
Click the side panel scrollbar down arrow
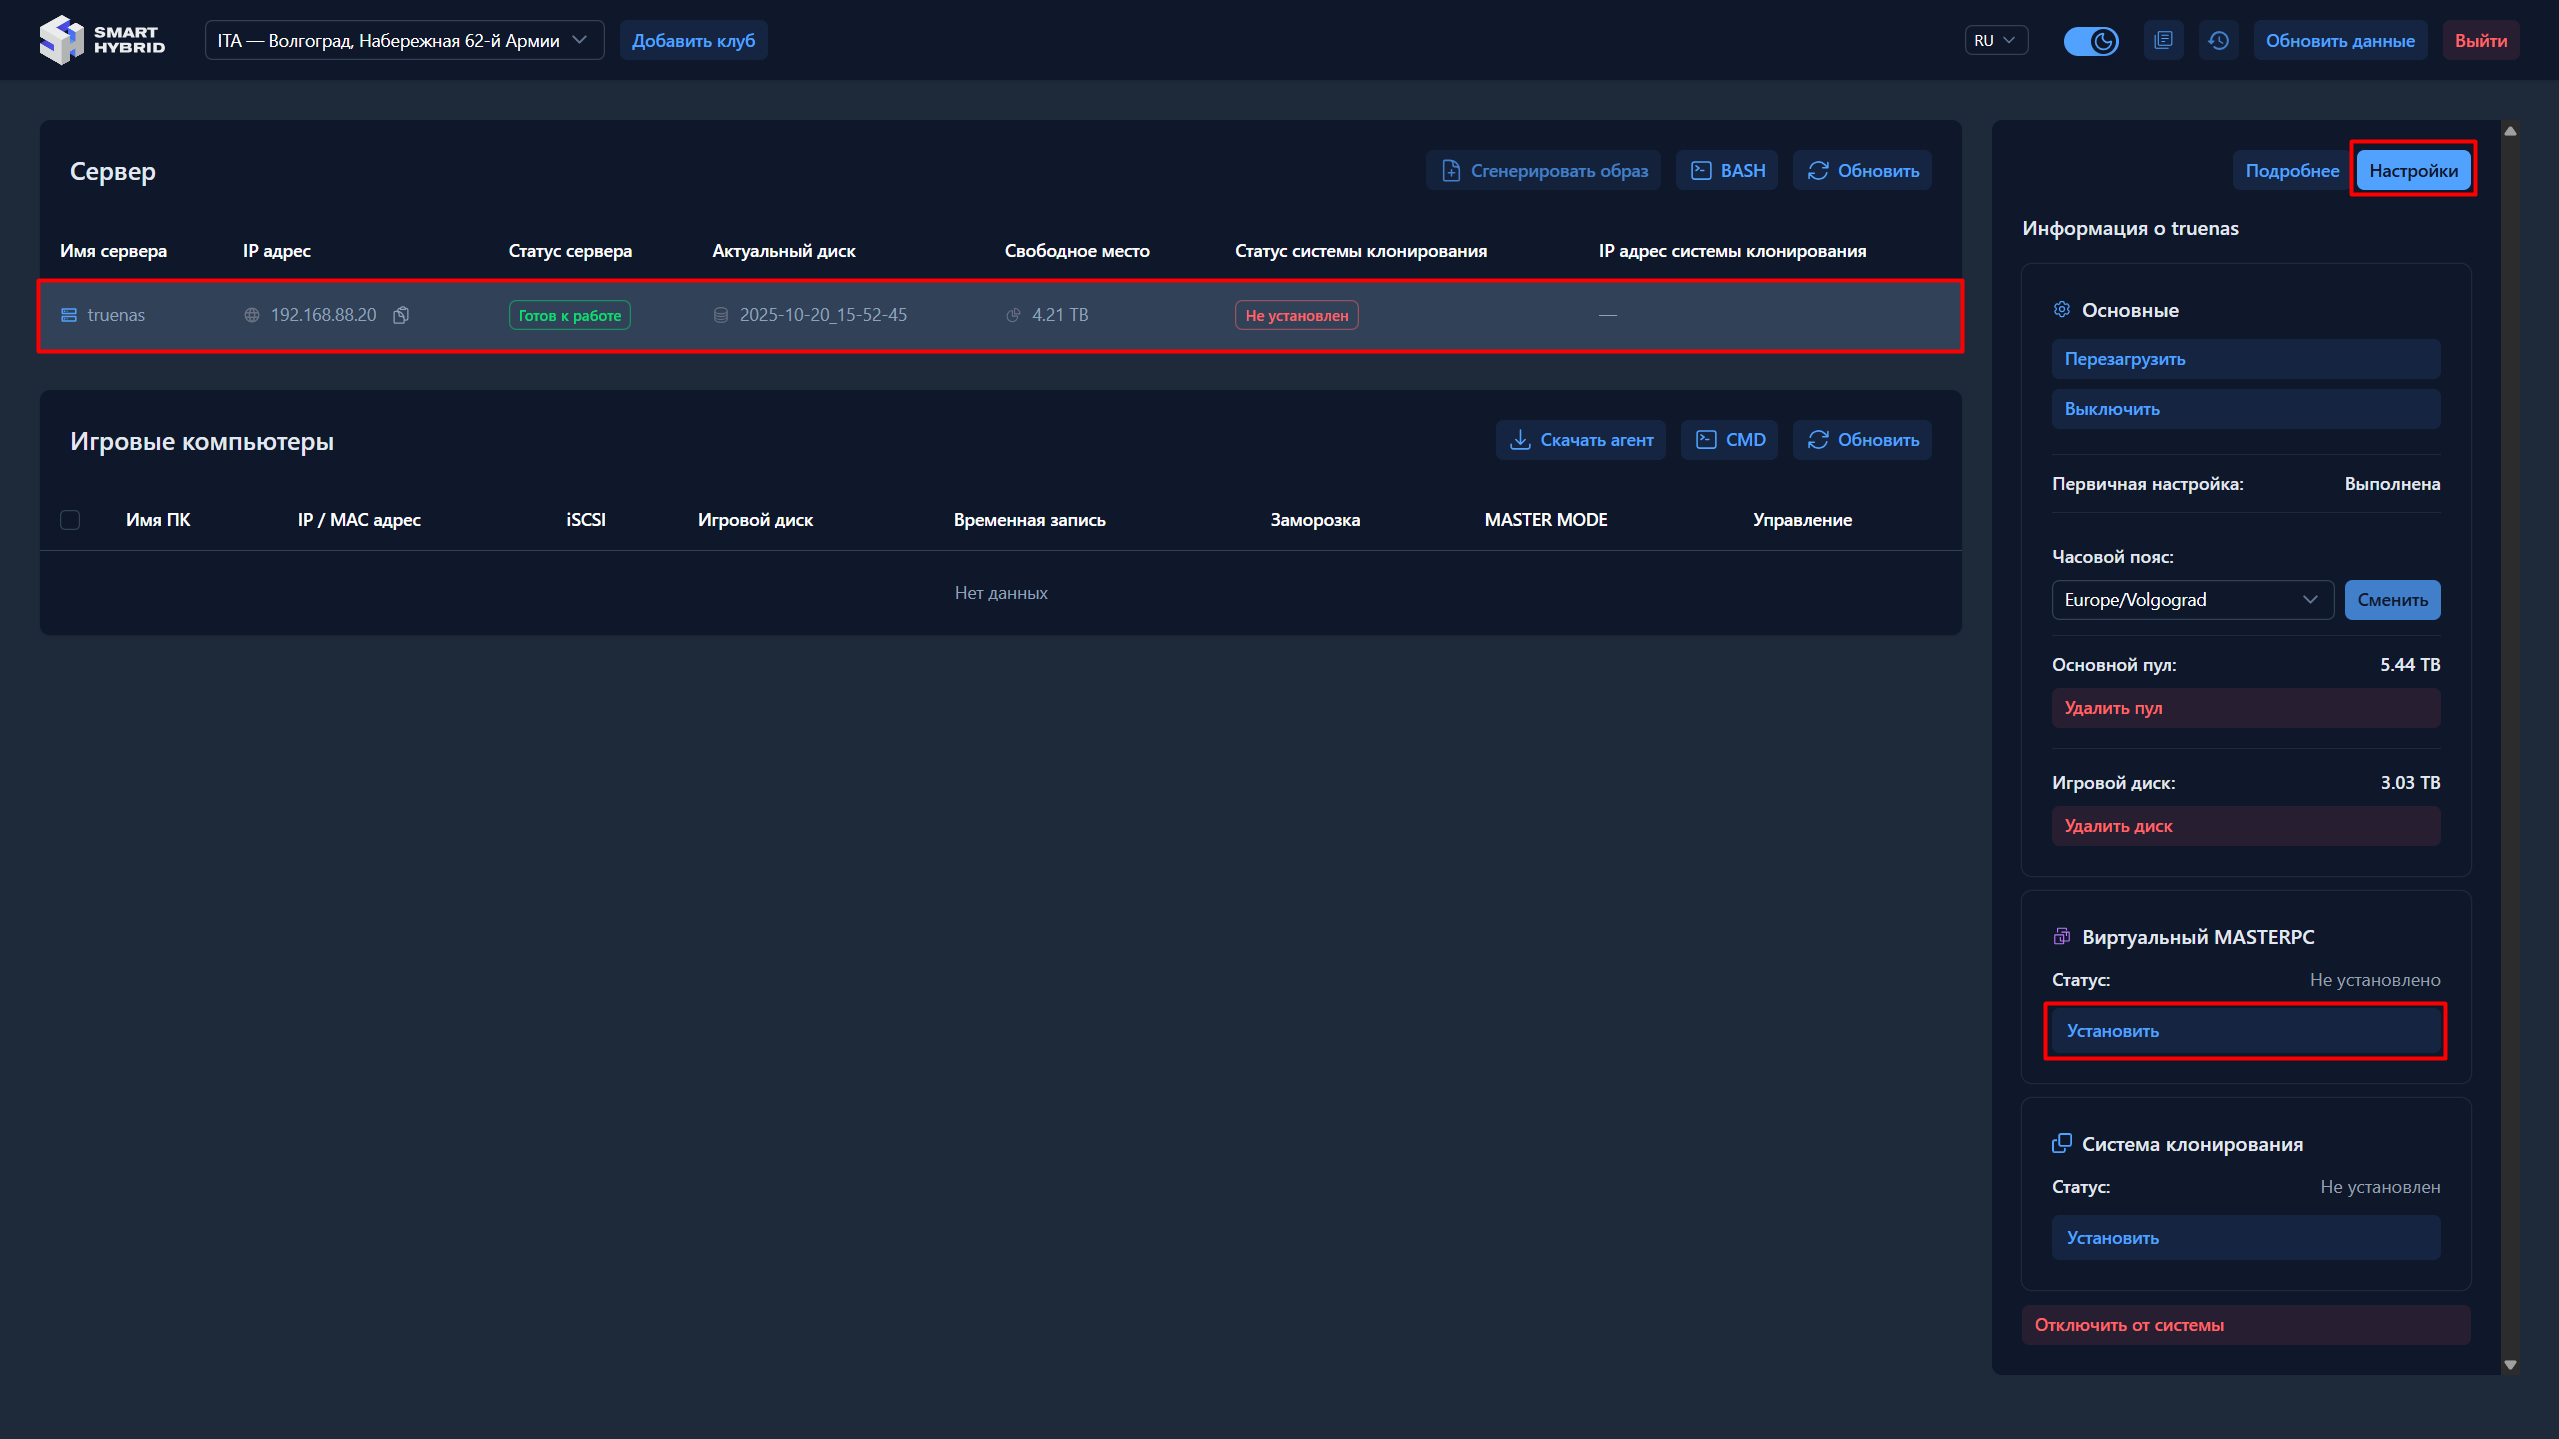click(2510, 1364)
